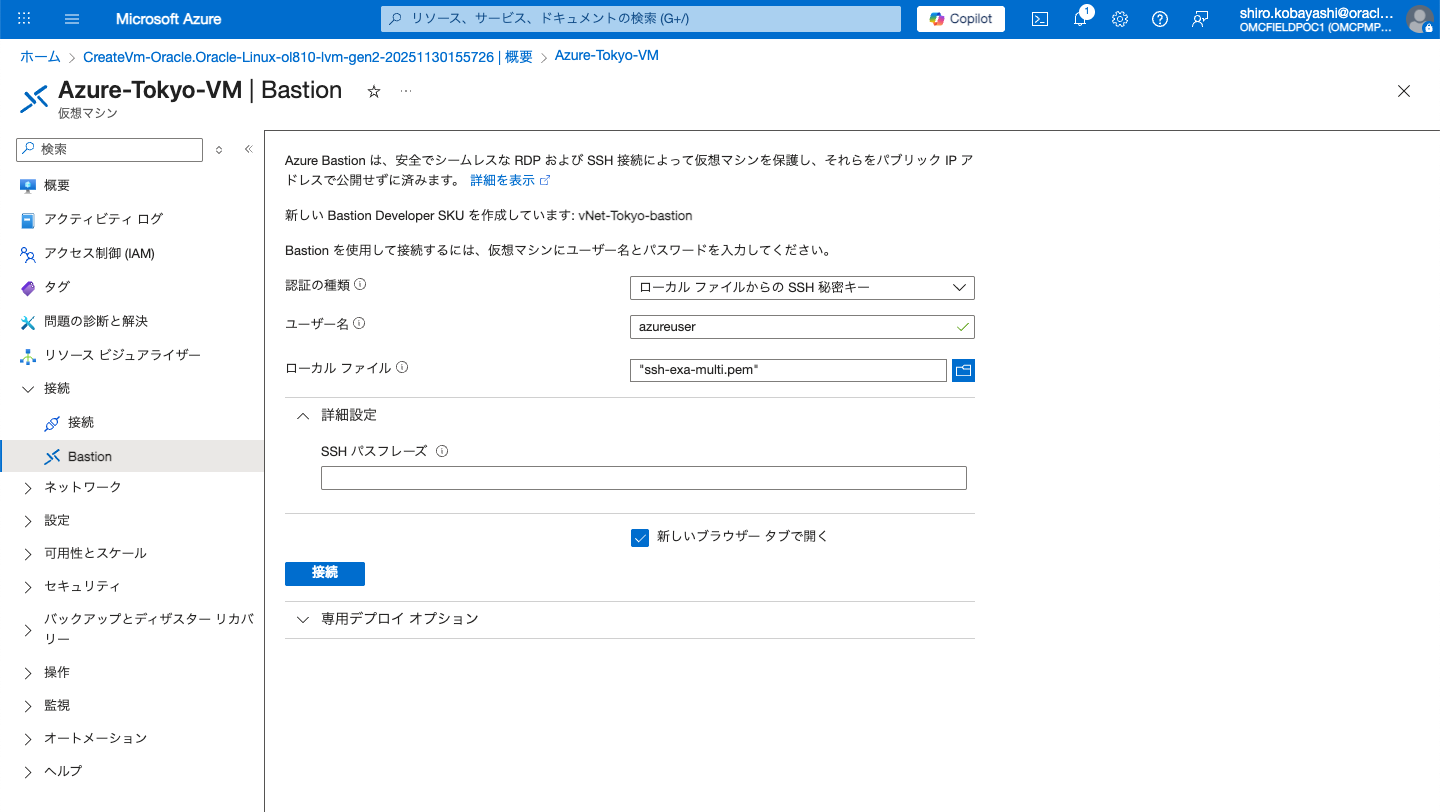Screen dimensions: 1440x812
Task: Open the 認証の種類 dropdown
Action: click(802, 288)
